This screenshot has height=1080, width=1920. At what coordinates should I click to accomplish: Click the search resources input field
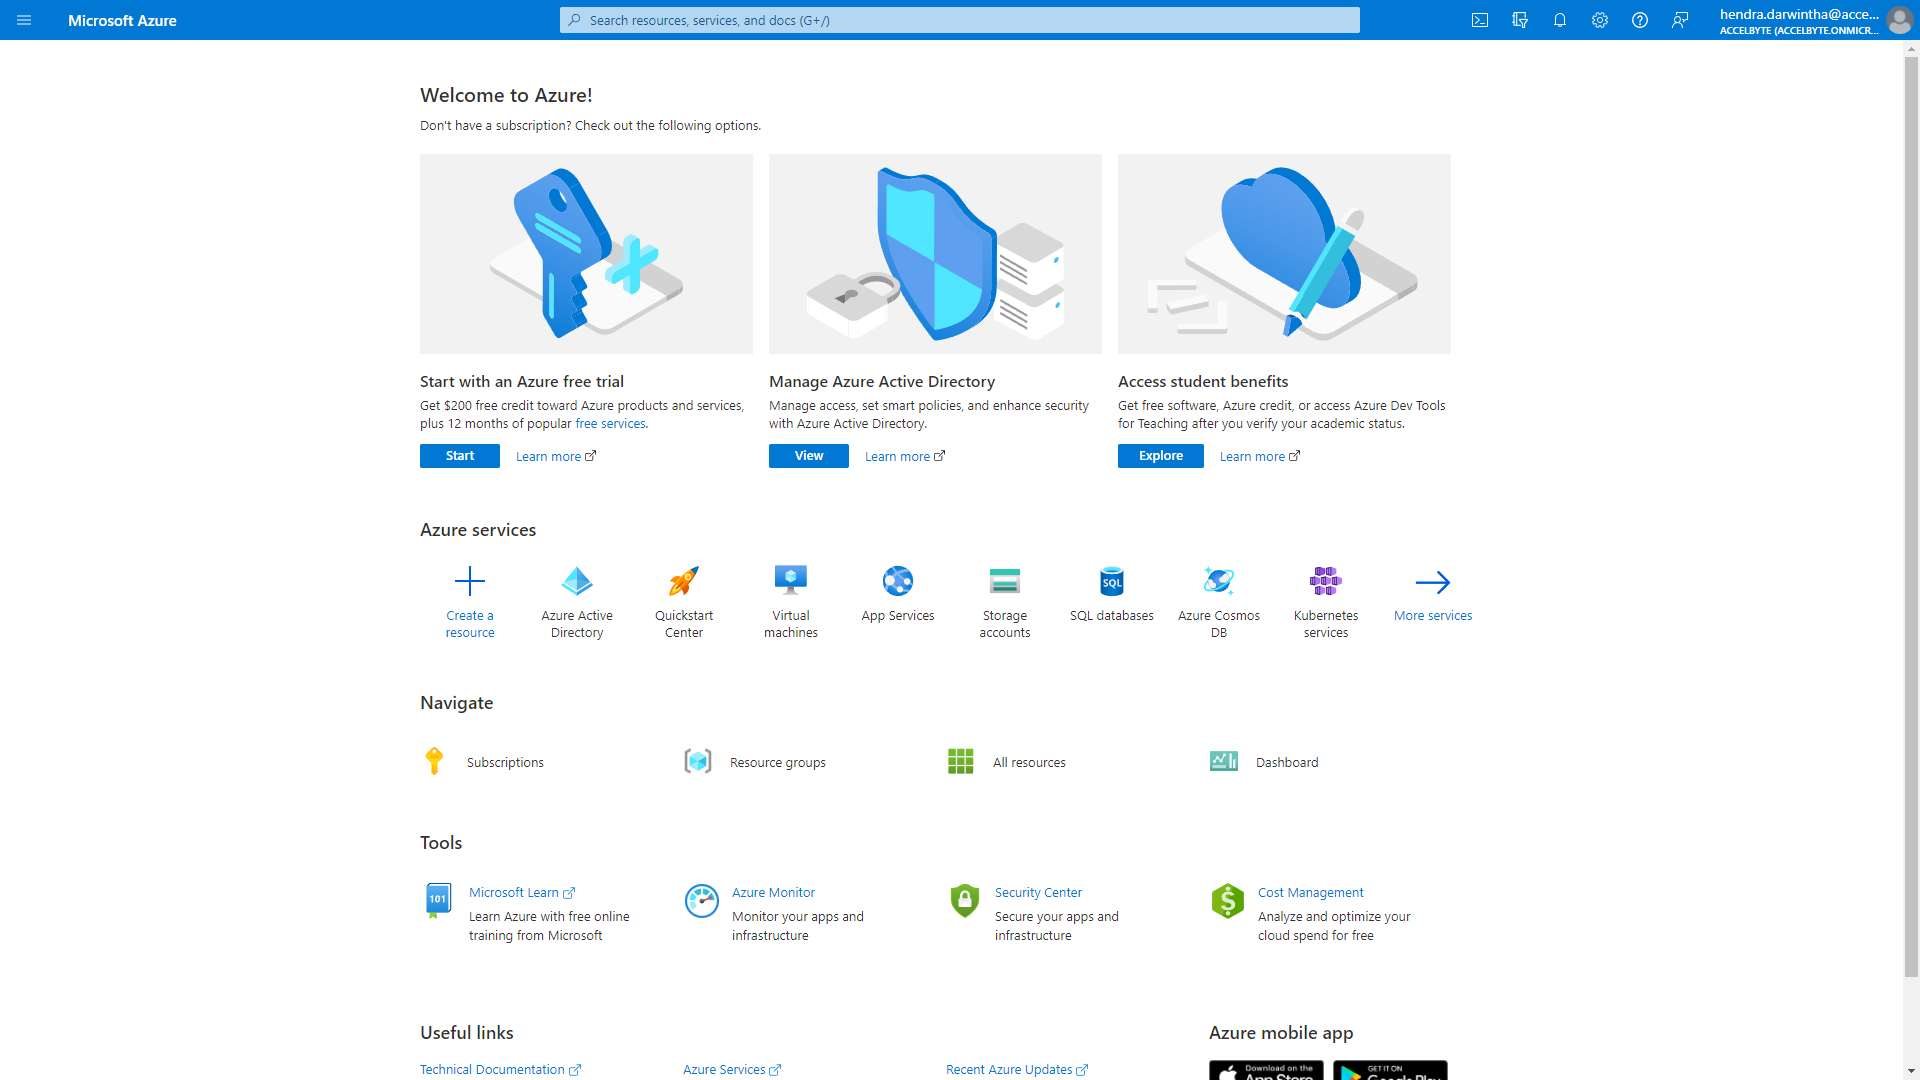click(x=960, y=20)
